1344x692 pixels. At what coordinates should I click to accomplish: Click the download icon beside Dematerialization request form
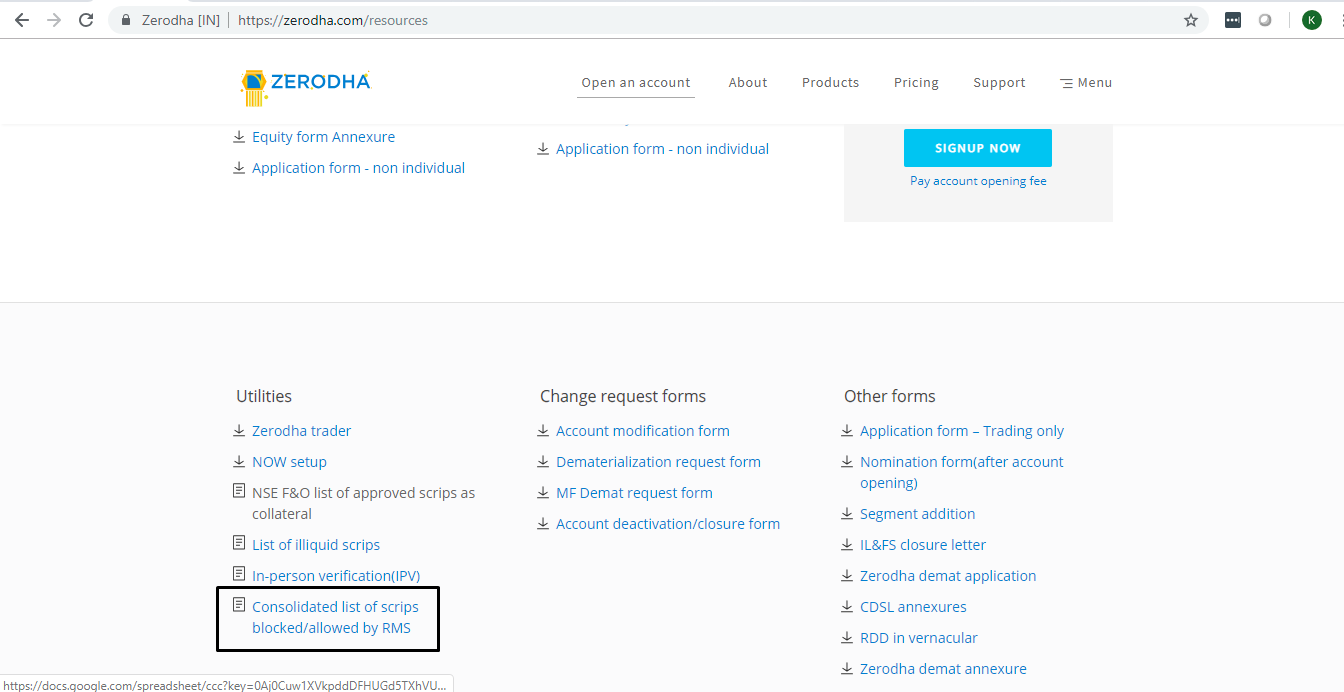pos(543,462)
